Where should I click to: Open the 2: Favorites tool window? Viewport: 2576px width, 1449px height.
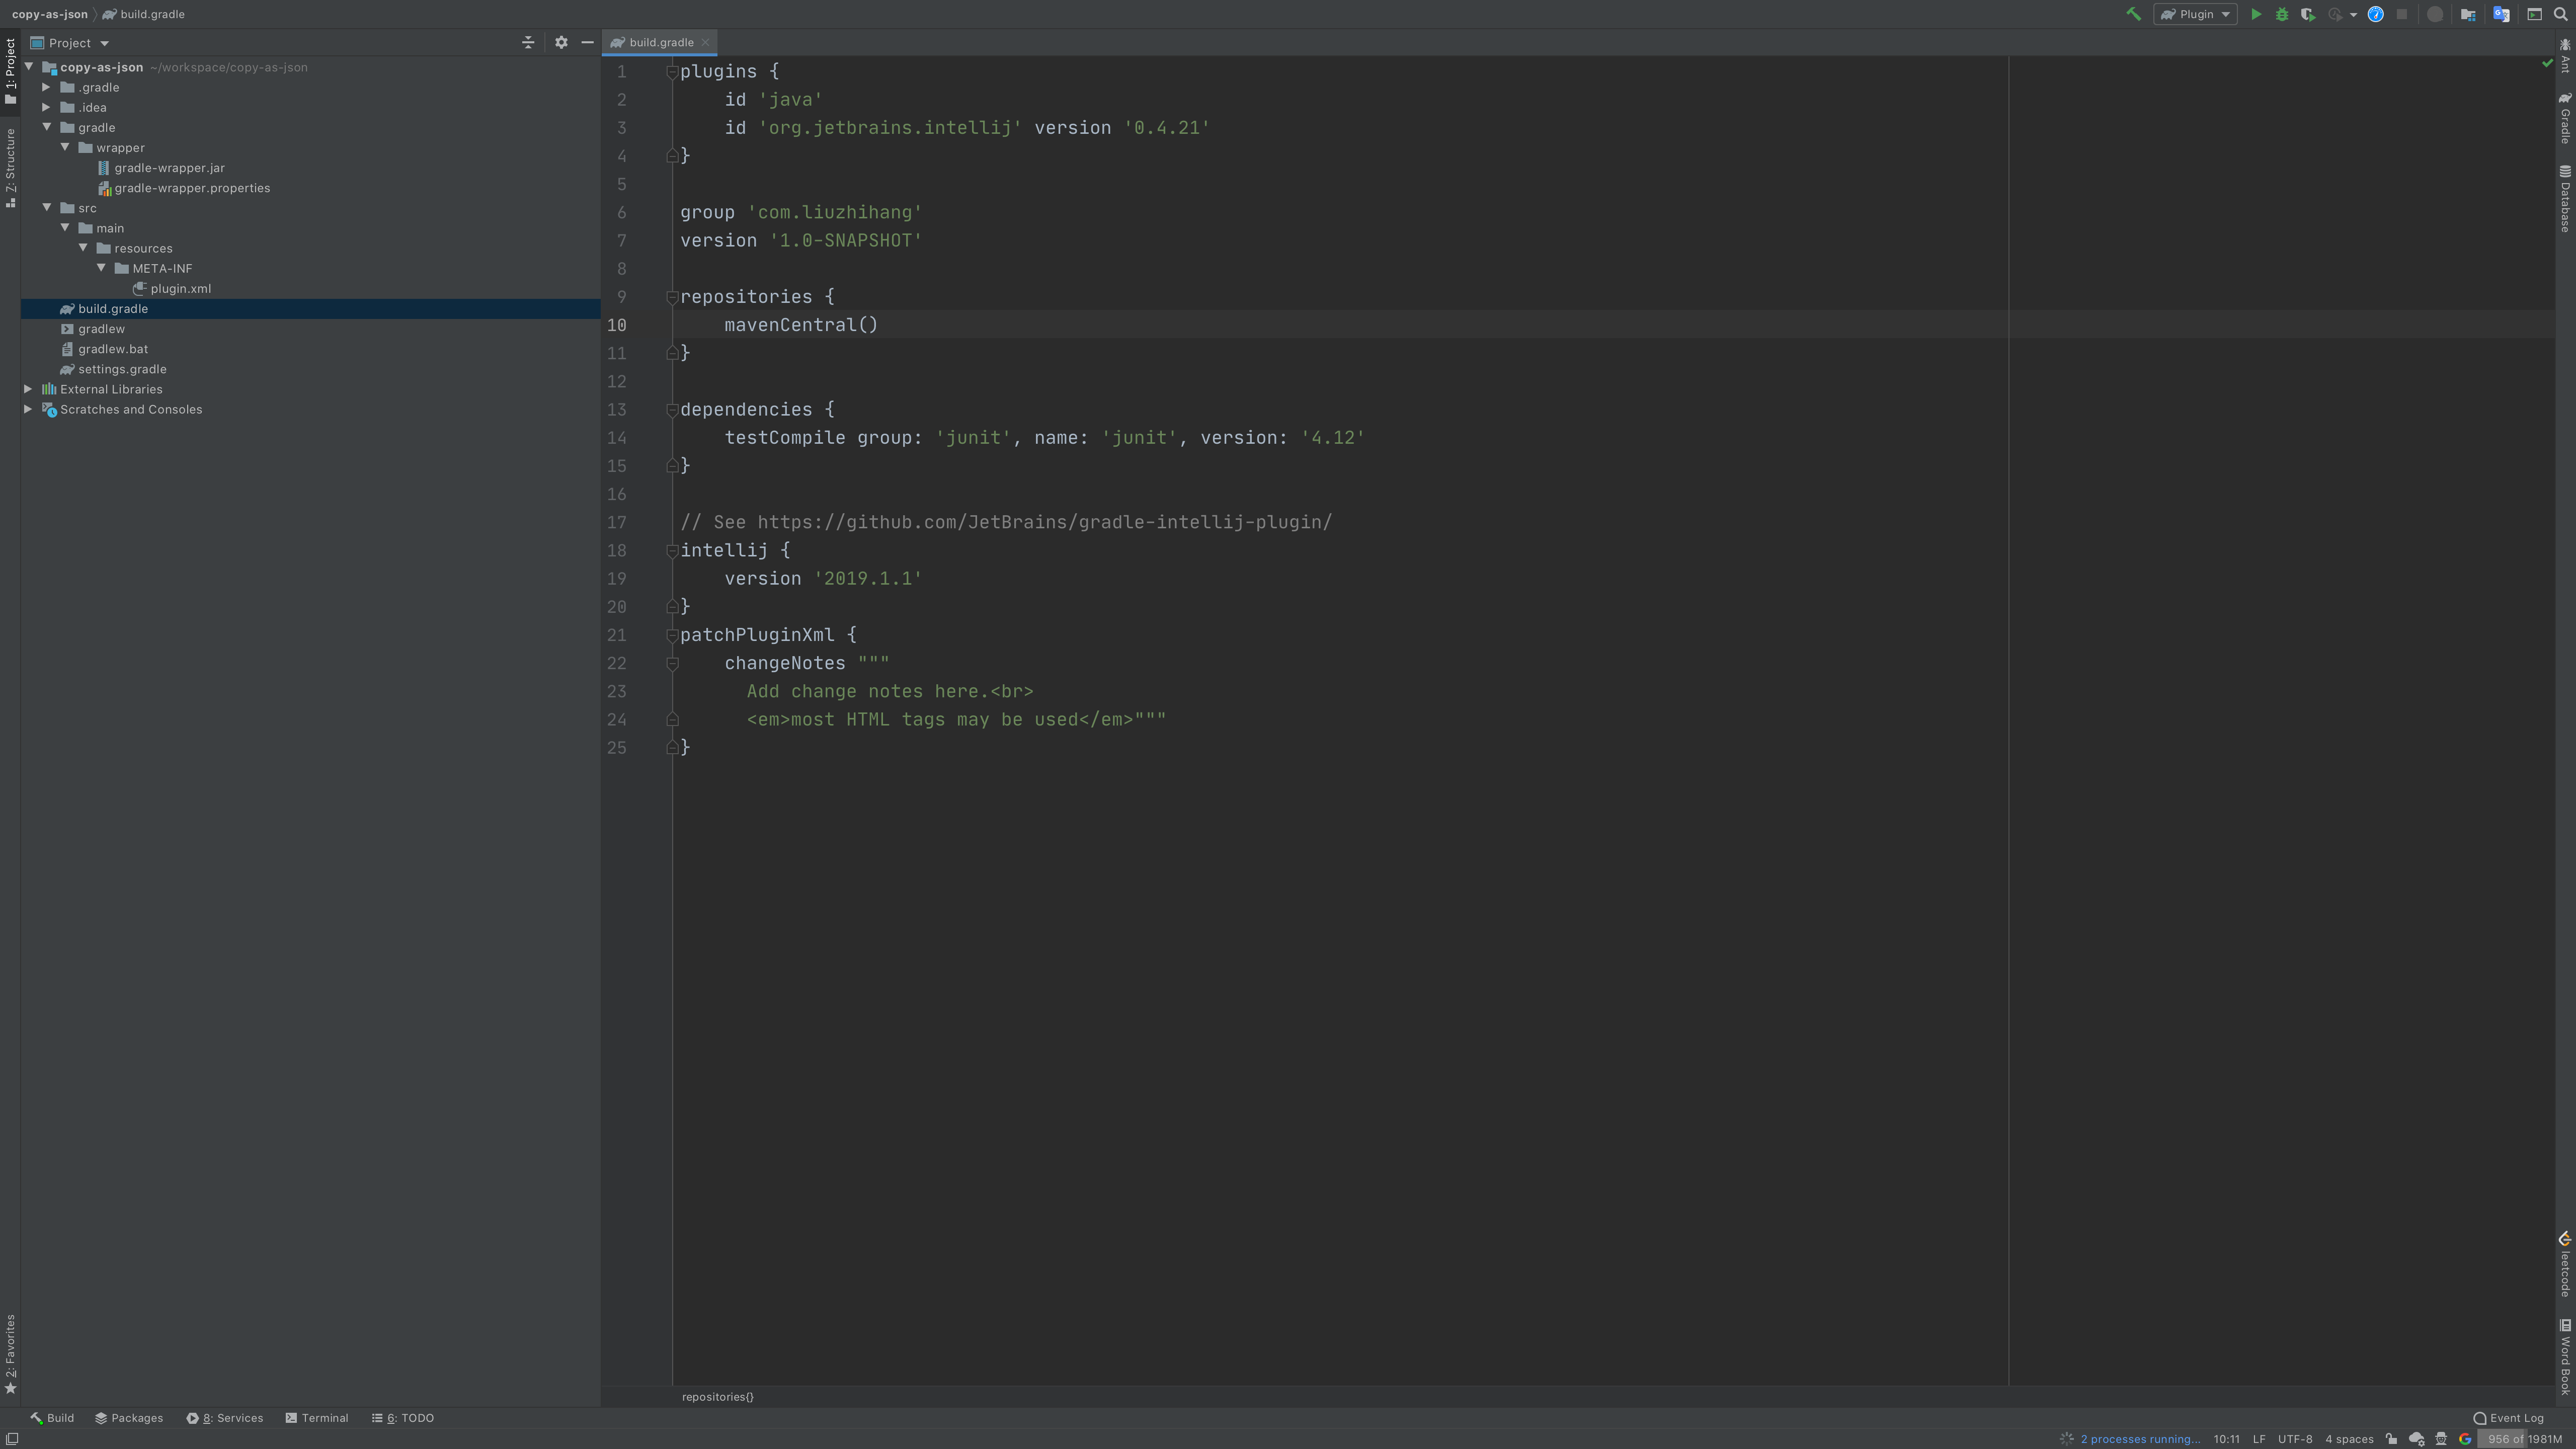point(10,1354)
